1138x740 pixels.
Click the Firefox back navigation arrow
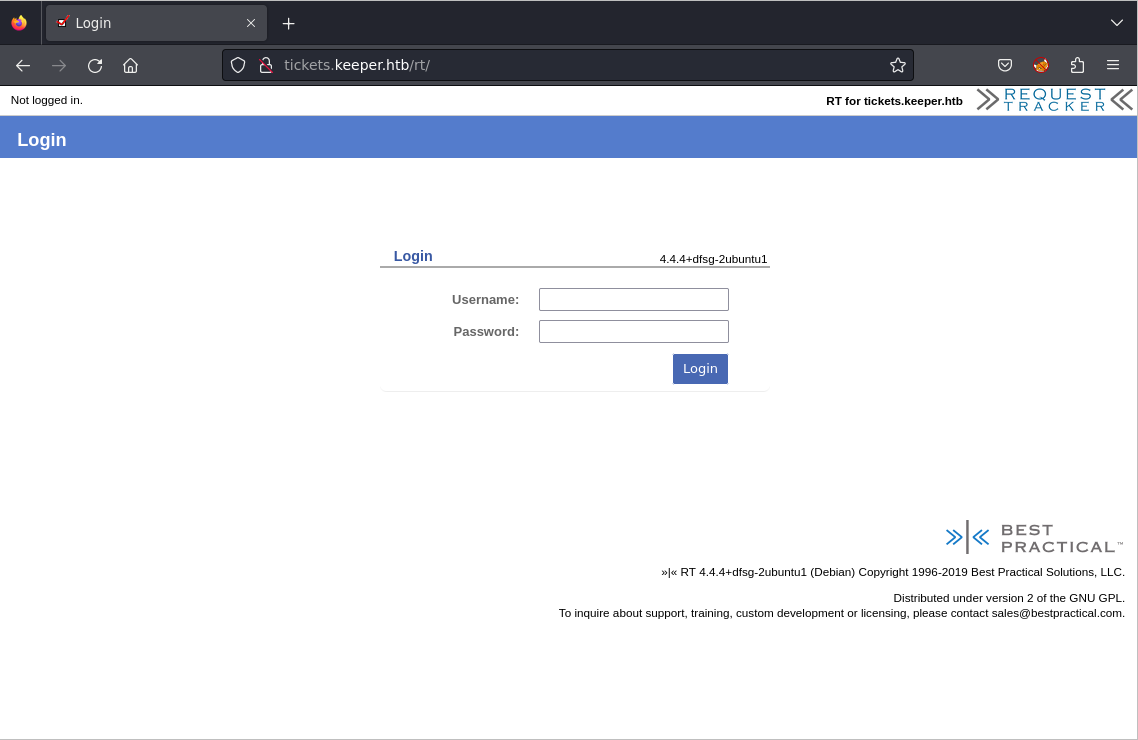pyautogui.click(x=22, y=65)
